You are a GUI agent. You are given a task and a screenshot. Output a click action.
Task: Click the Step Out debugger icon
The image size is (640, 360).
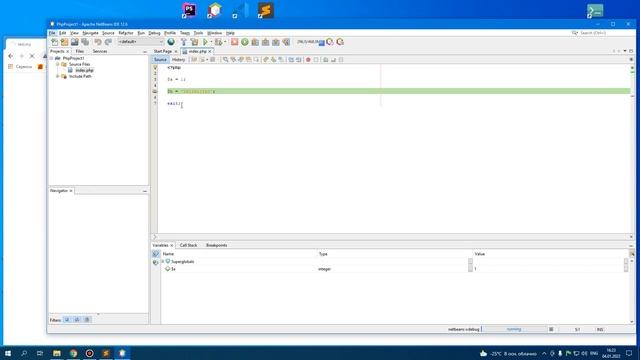pyautogui.click(x=276, y=42)
